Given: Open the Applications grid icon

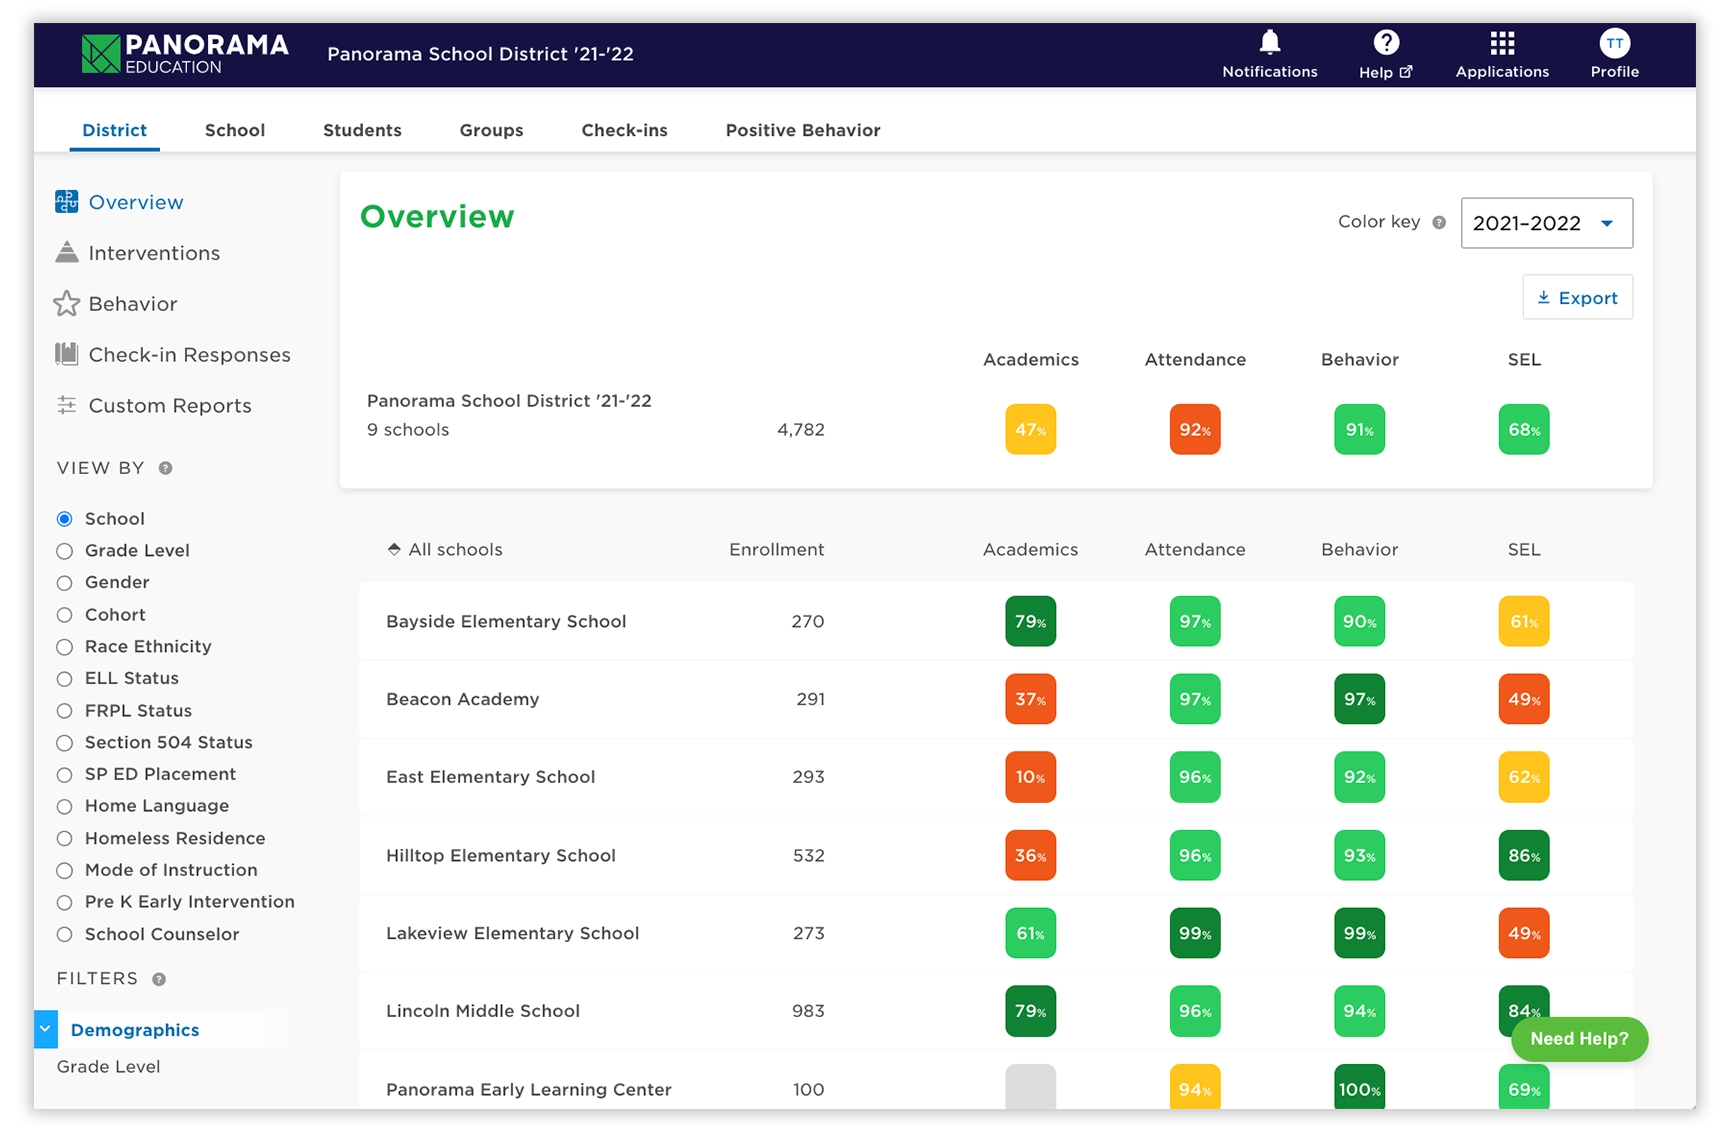Looking at the screenshot, I should (x=1501, y=43).
